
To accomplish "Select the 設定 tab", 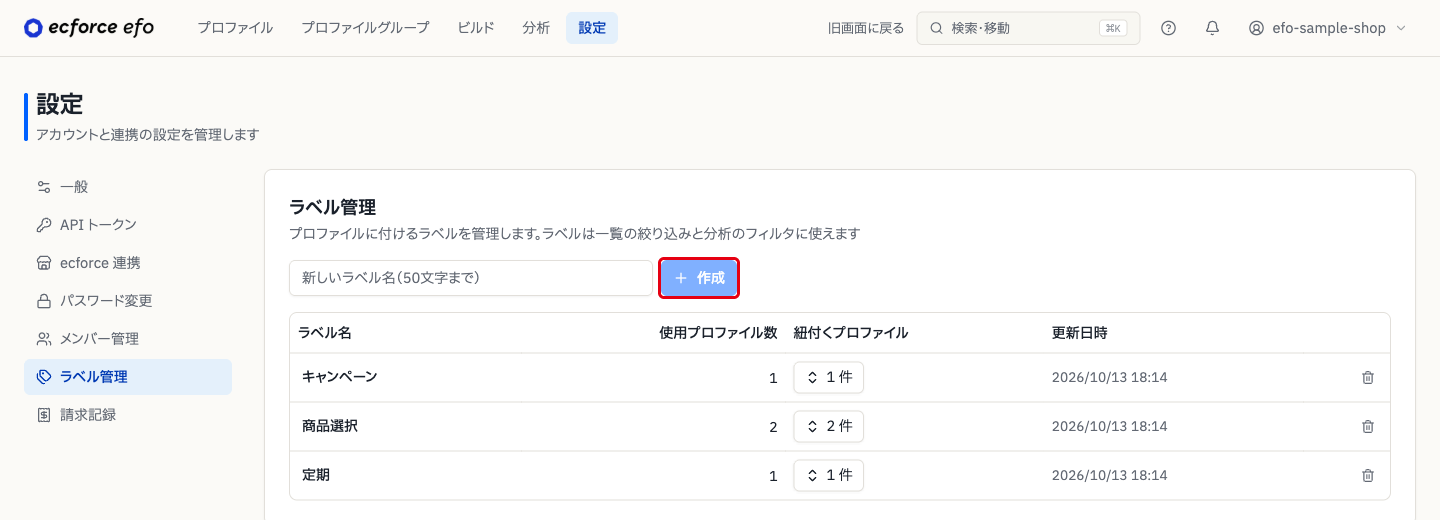I will (x=592, y=28).
